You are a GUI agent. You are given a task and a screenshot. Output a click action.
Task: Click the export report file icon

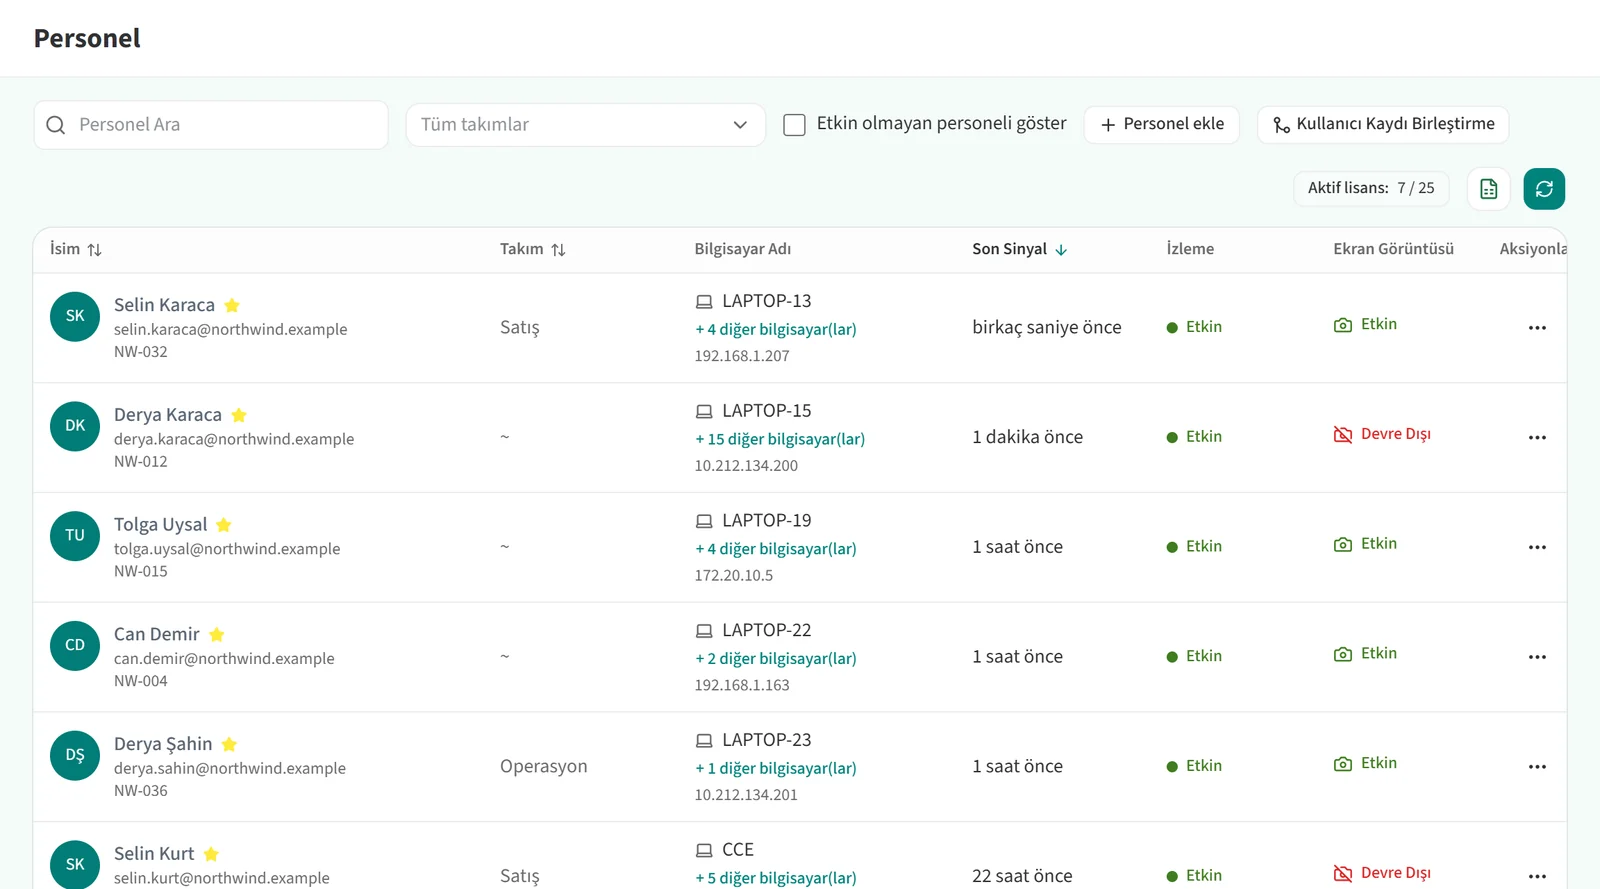click(1488, 189)
